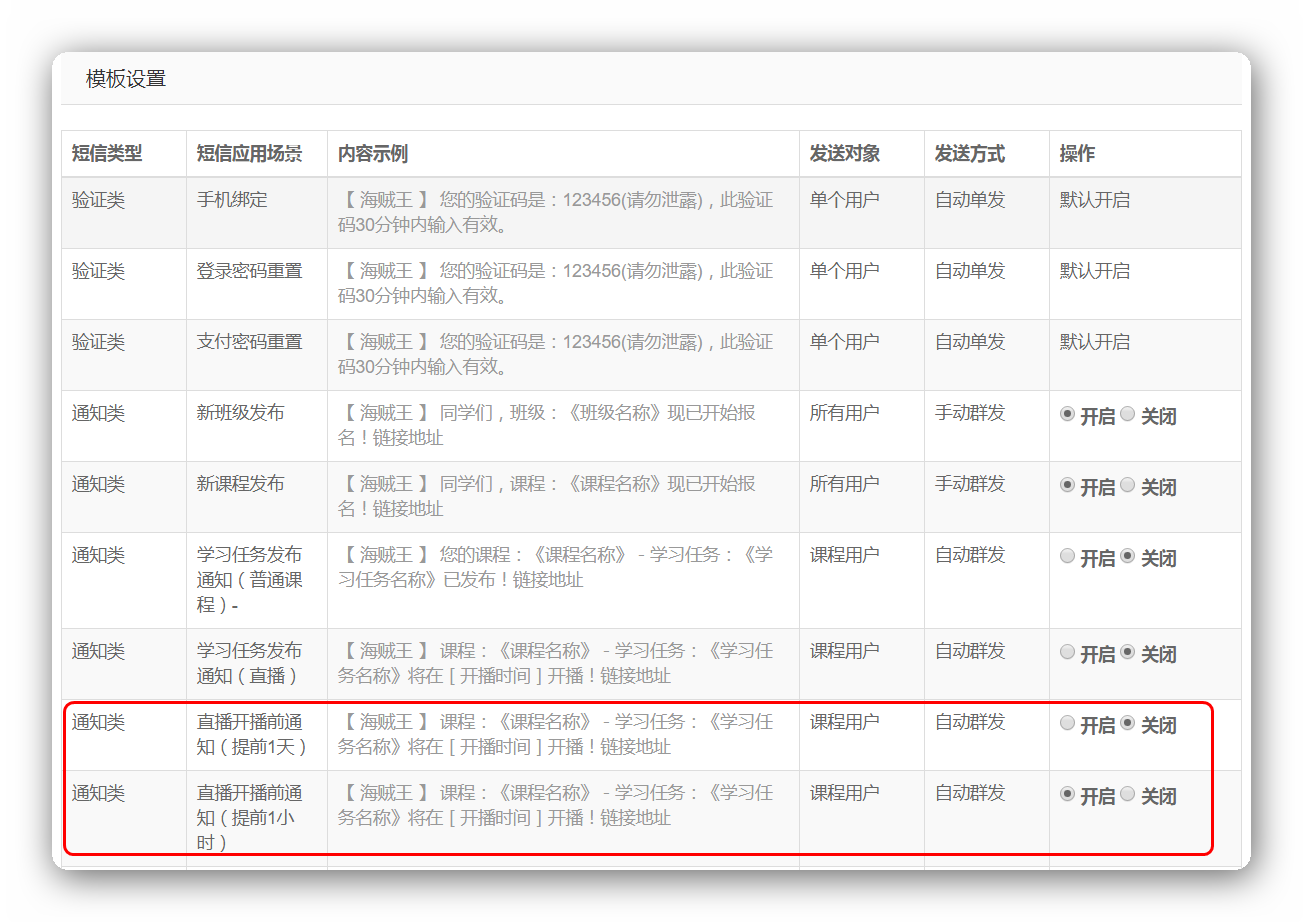Viewport: 1303px width, 922px height.
Task: Click the 支付密码重置 scenario cell
Action: [x=249, y=342]
